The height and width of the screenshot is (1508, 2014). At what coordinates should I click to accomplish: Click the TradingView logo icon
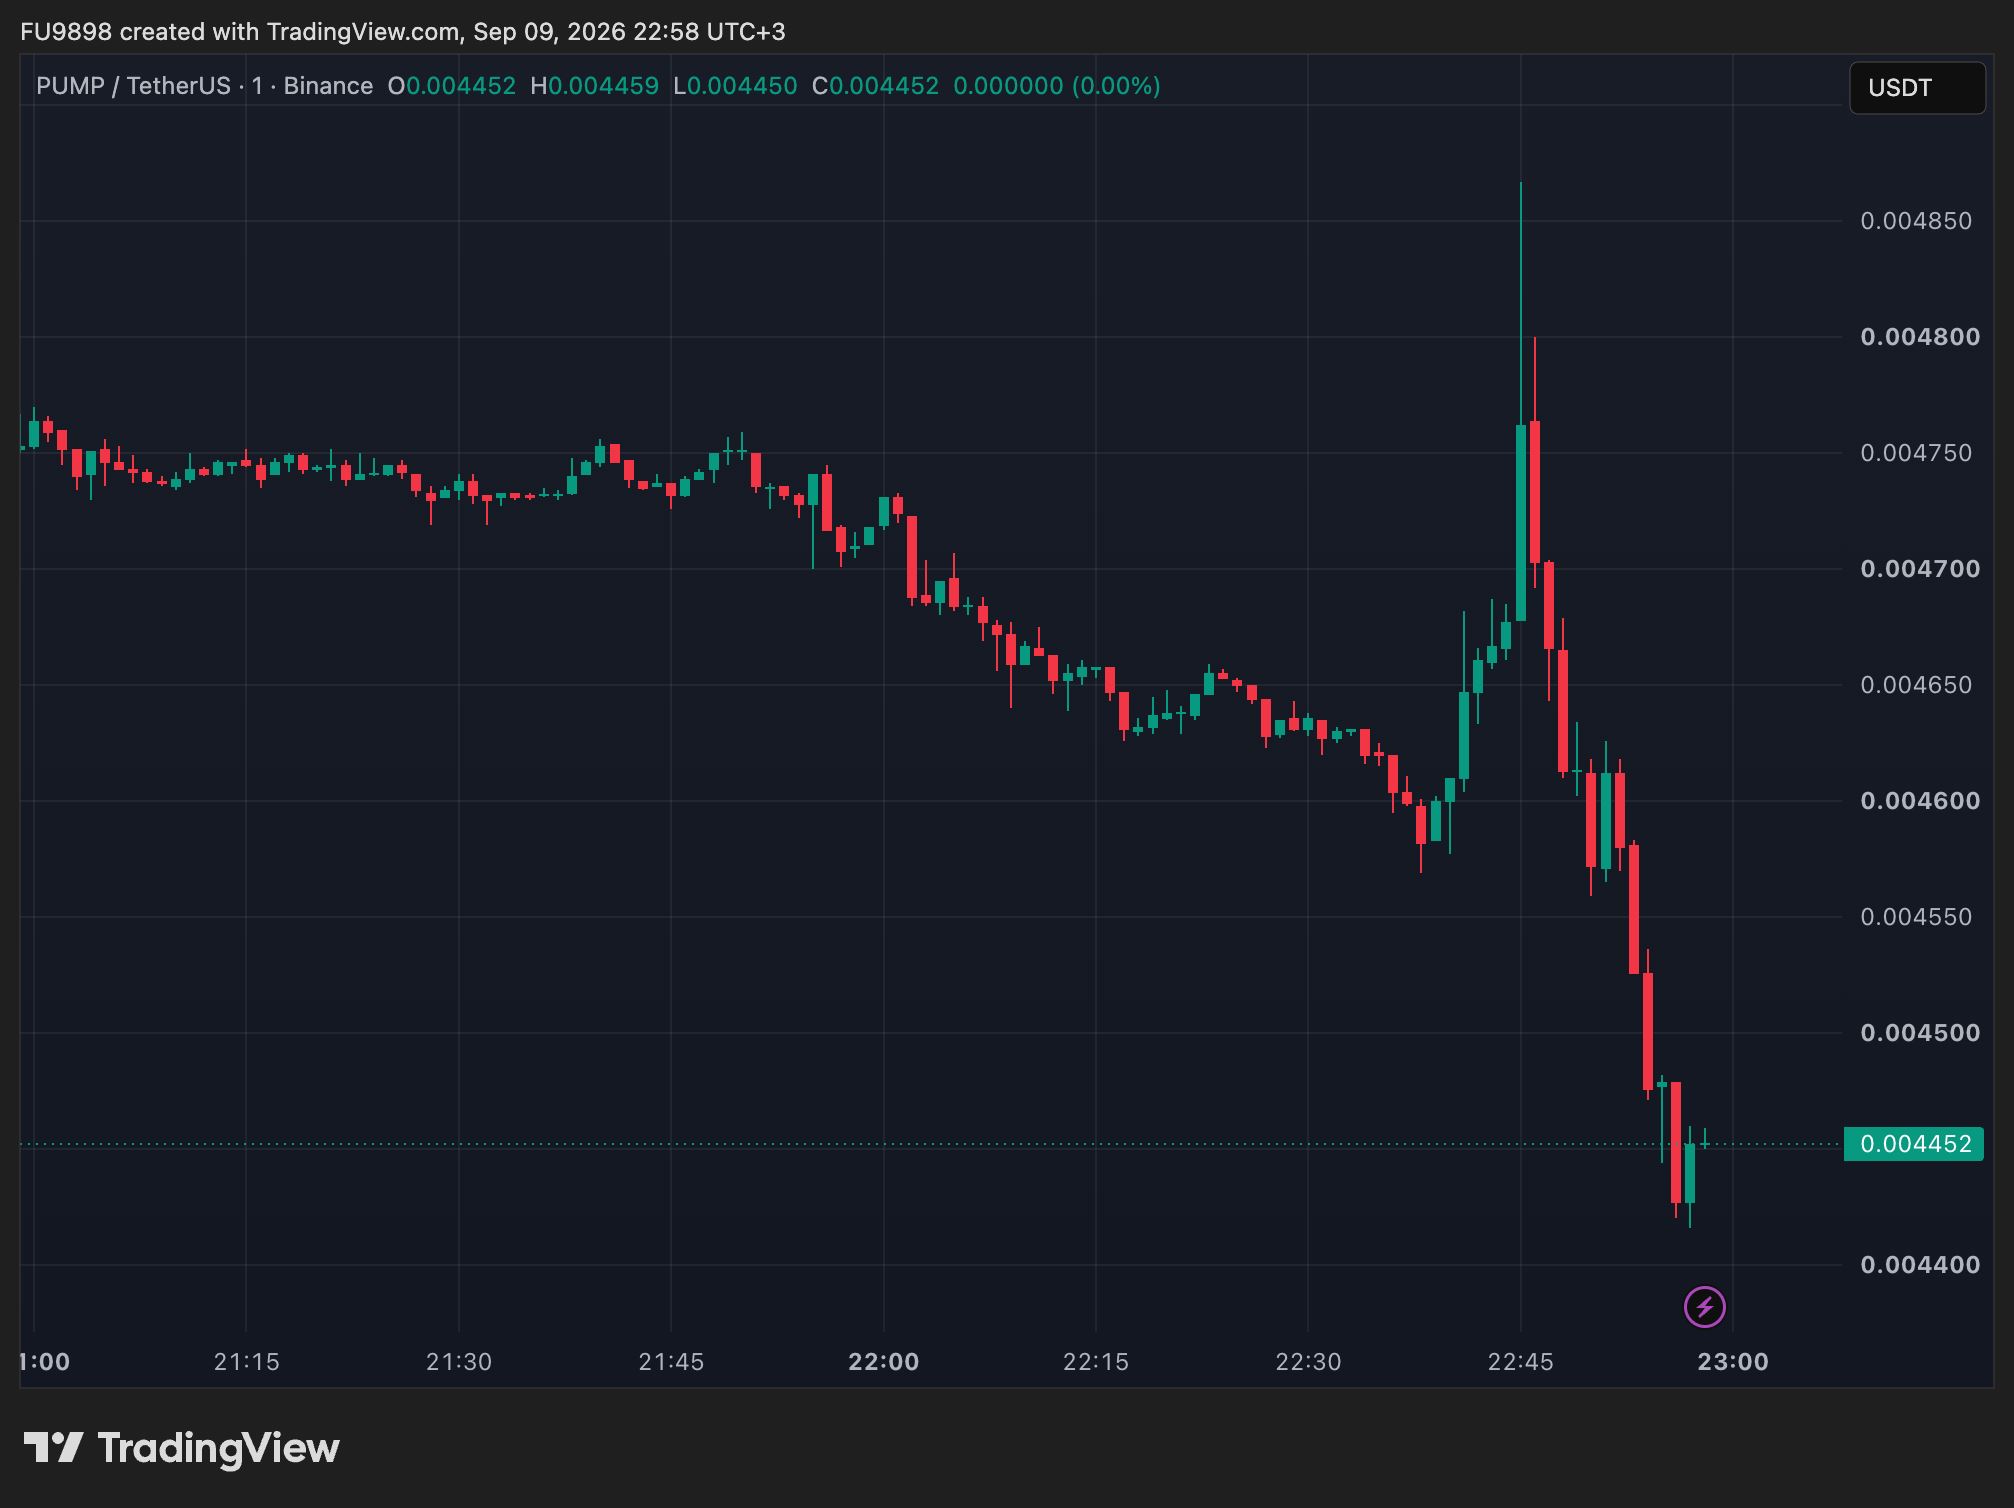[53, 1448]
